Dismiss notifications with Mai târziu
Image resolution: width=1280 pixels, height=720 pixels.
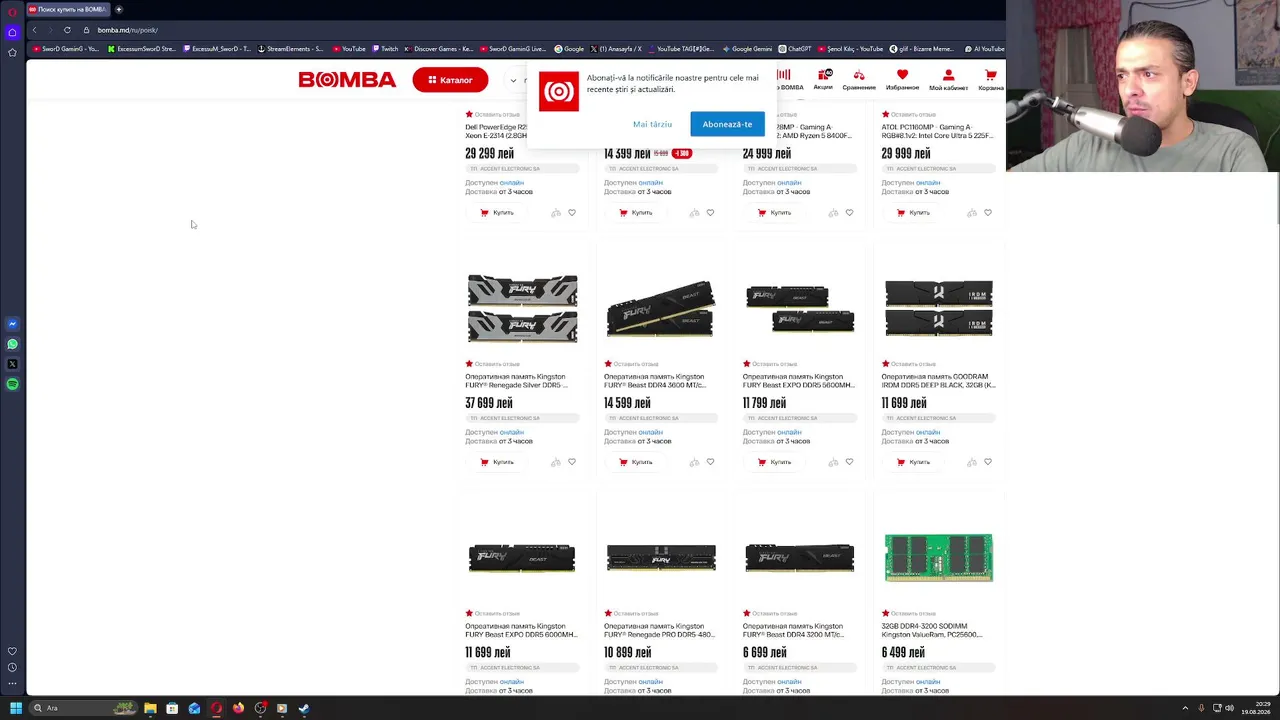tap(652, 124)
